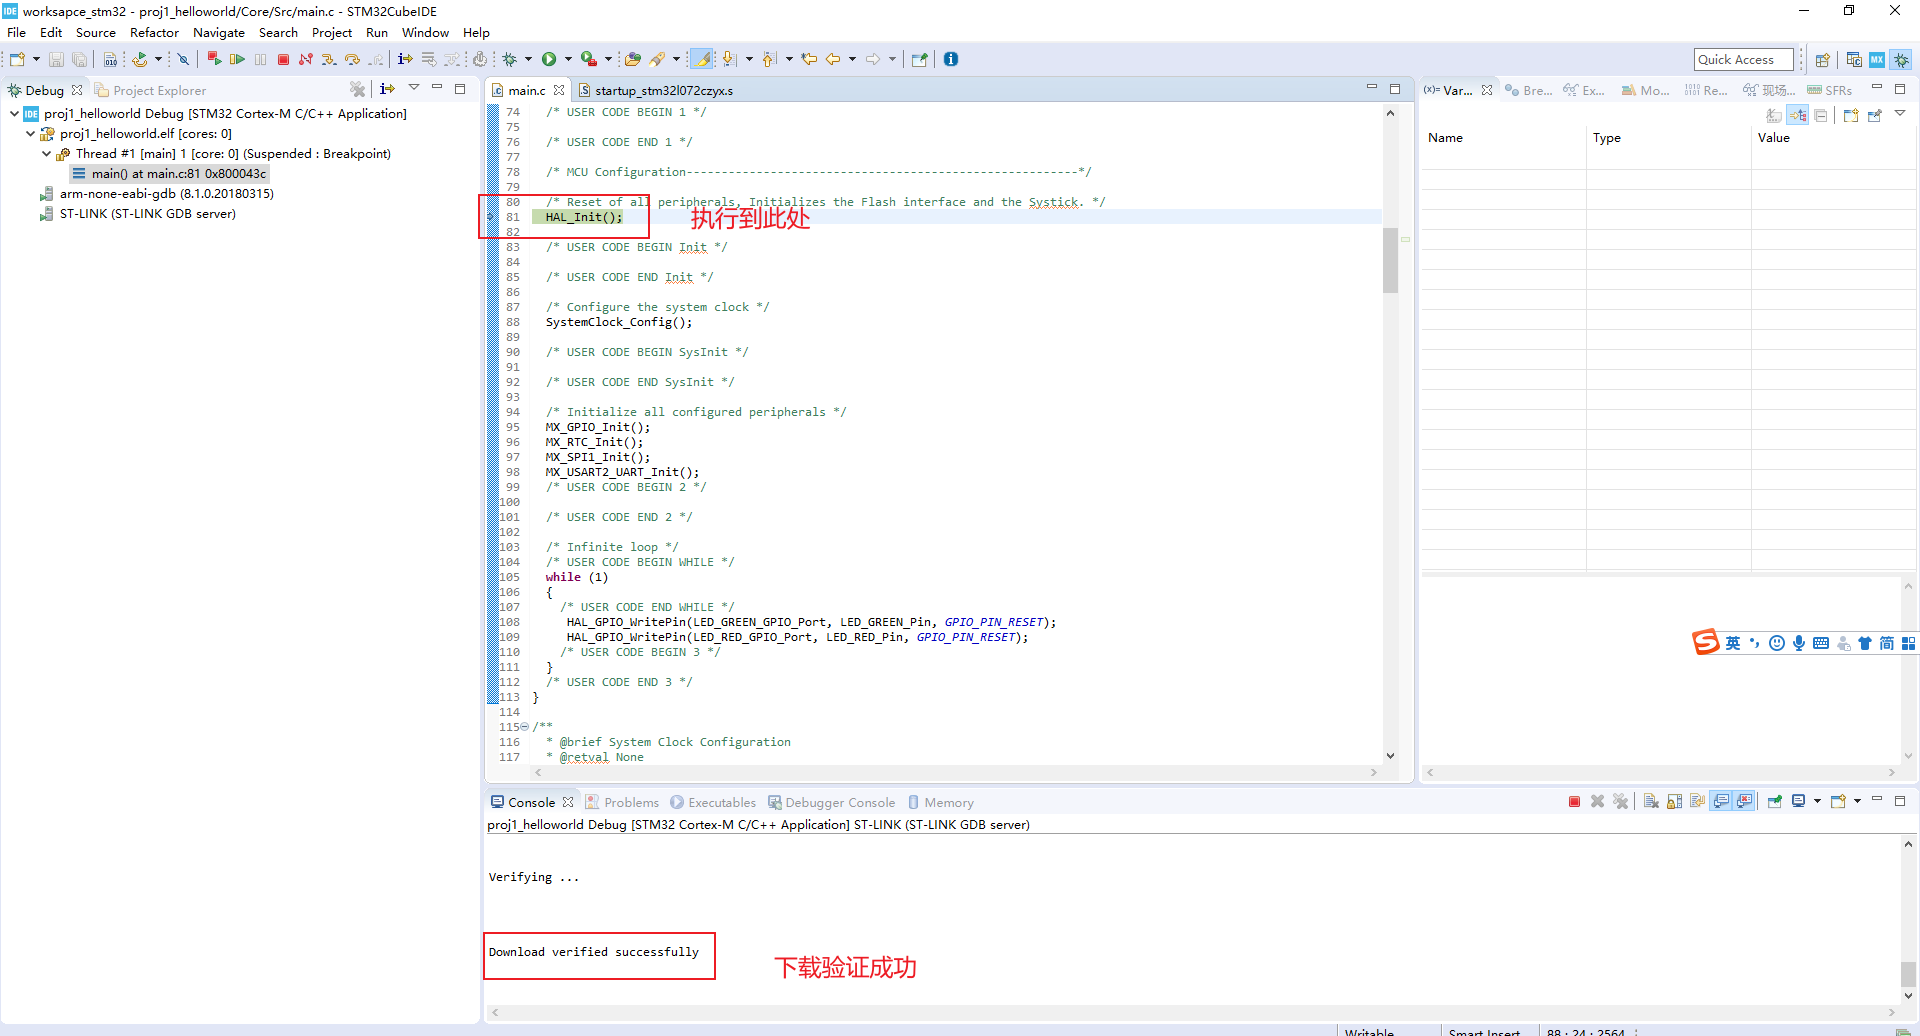
Task: Toggle Word Wrap in Console toolbar
Action: [x=1697, y=801]
